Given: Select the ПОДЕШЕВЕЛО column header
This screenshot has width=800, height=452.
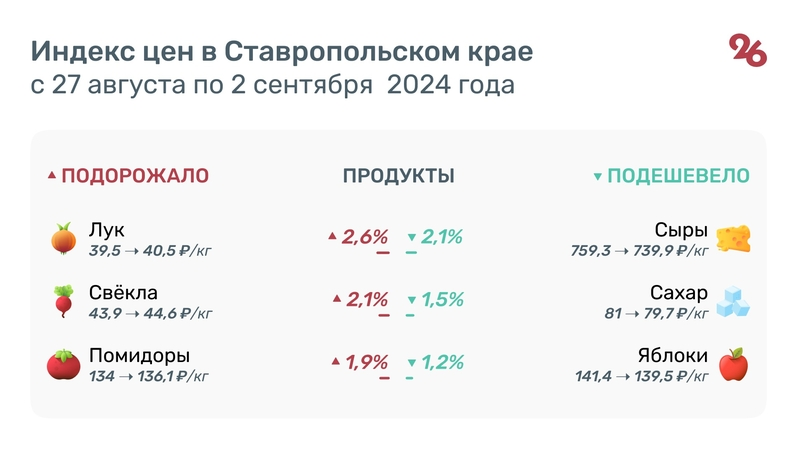Looking at the screenshot, I should pyautogui.click(x=678, y=176).
